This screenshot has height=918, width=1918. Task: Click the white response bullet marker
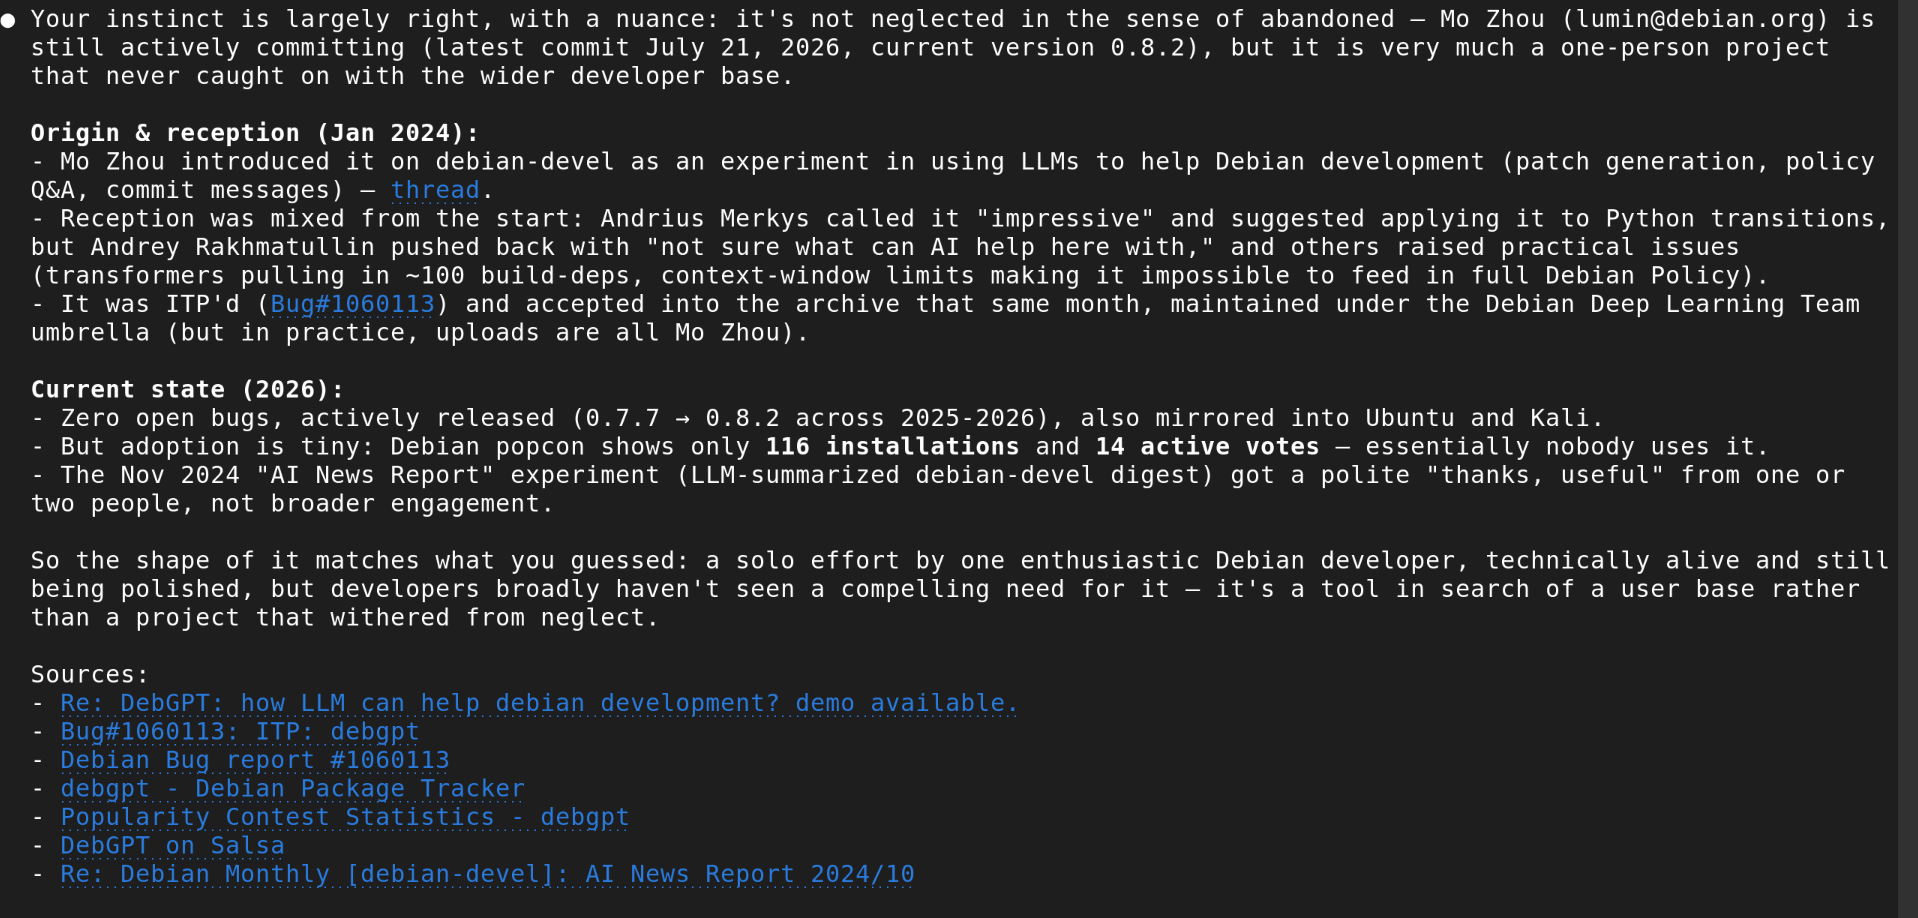coord(8,20)
